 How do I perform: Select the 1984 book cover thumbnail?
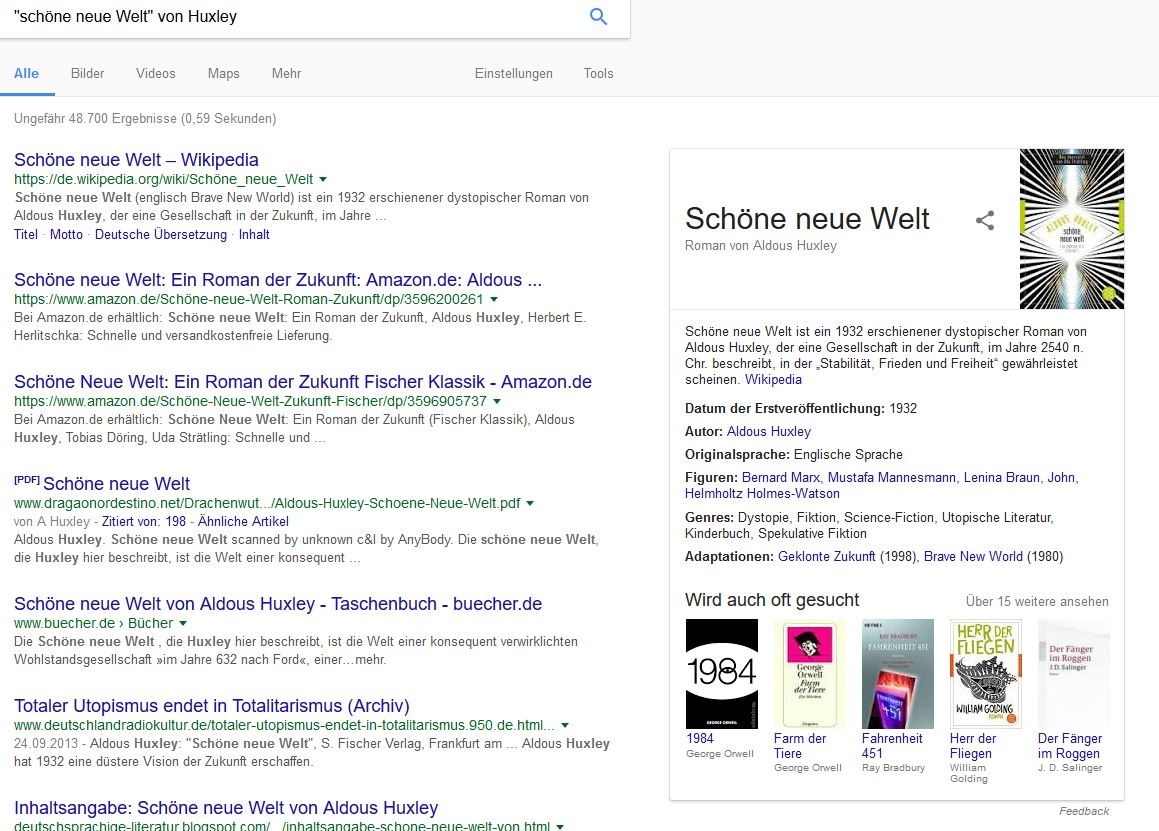tap(721, 673)
